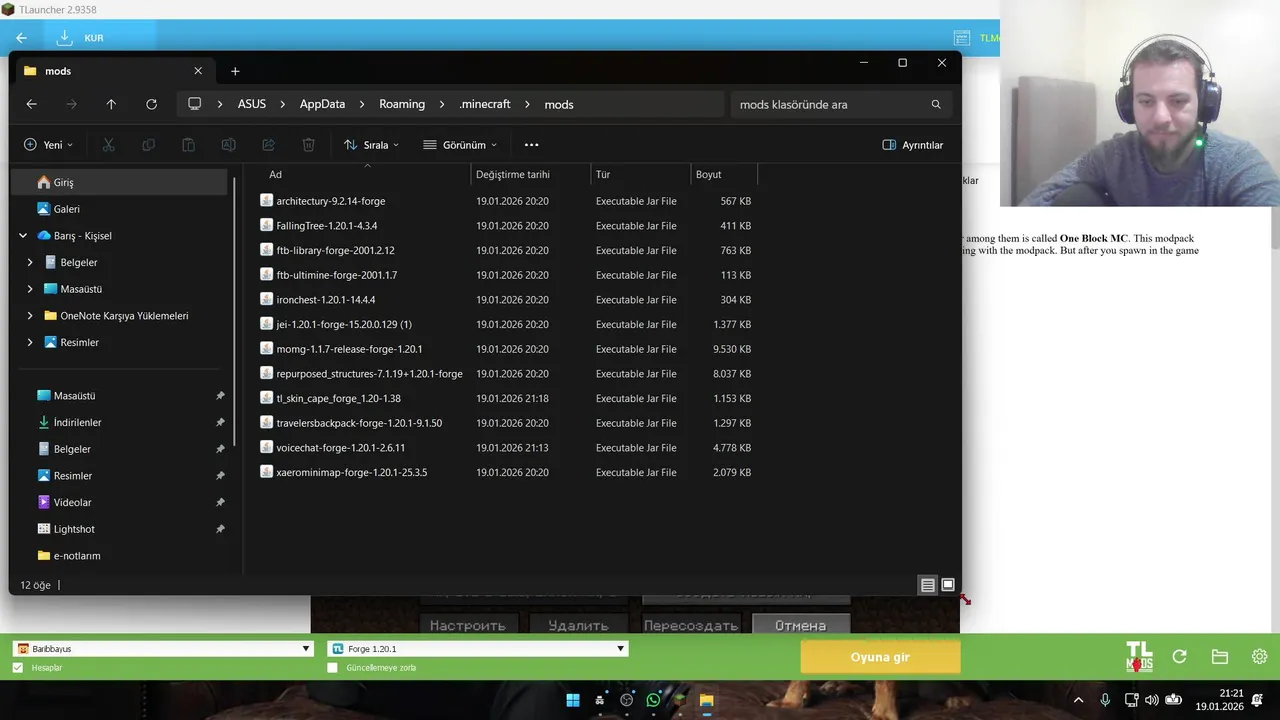Click AppData in the address breadcrumb
Screen dimensions: 1280x720
[322, 104]
